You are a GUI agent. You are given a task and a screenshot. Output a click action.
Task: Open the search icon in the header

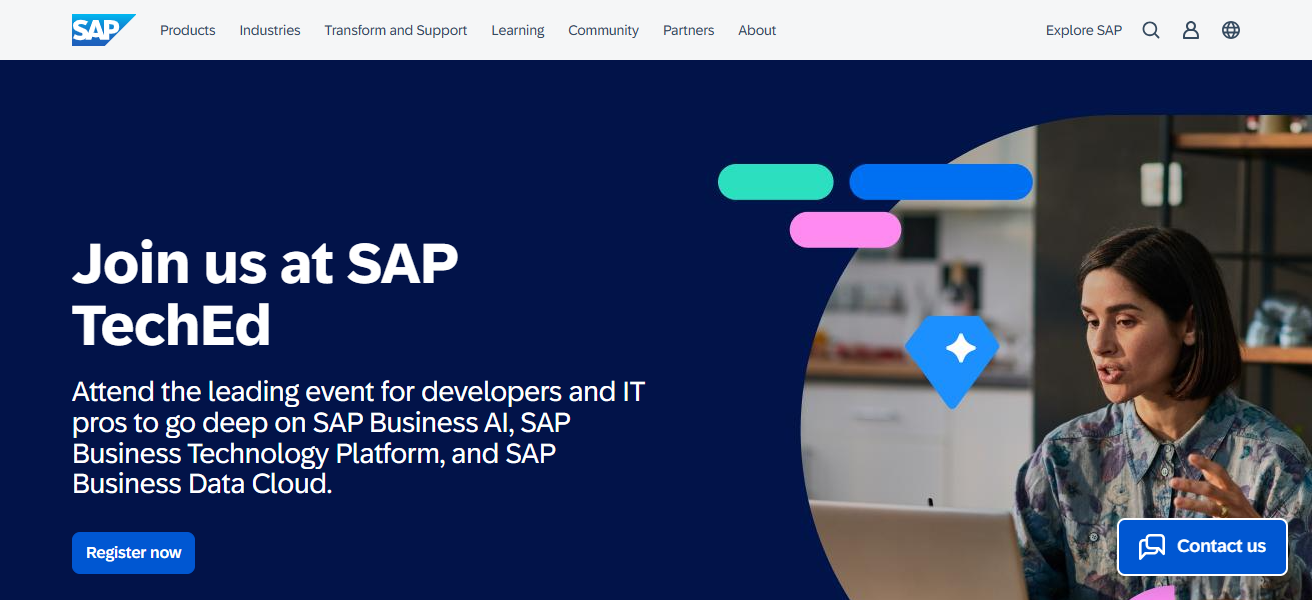coord(1150,30)
